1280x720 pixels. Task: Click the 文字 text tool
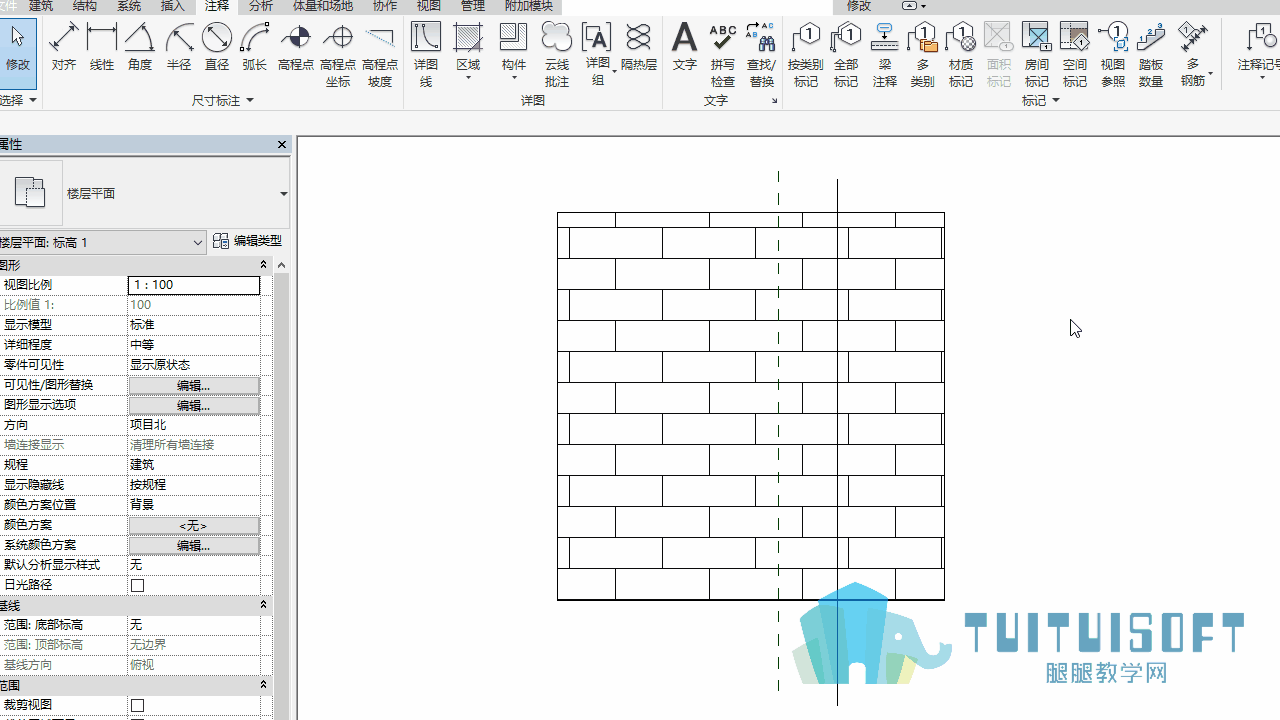[x=684, y=48]
